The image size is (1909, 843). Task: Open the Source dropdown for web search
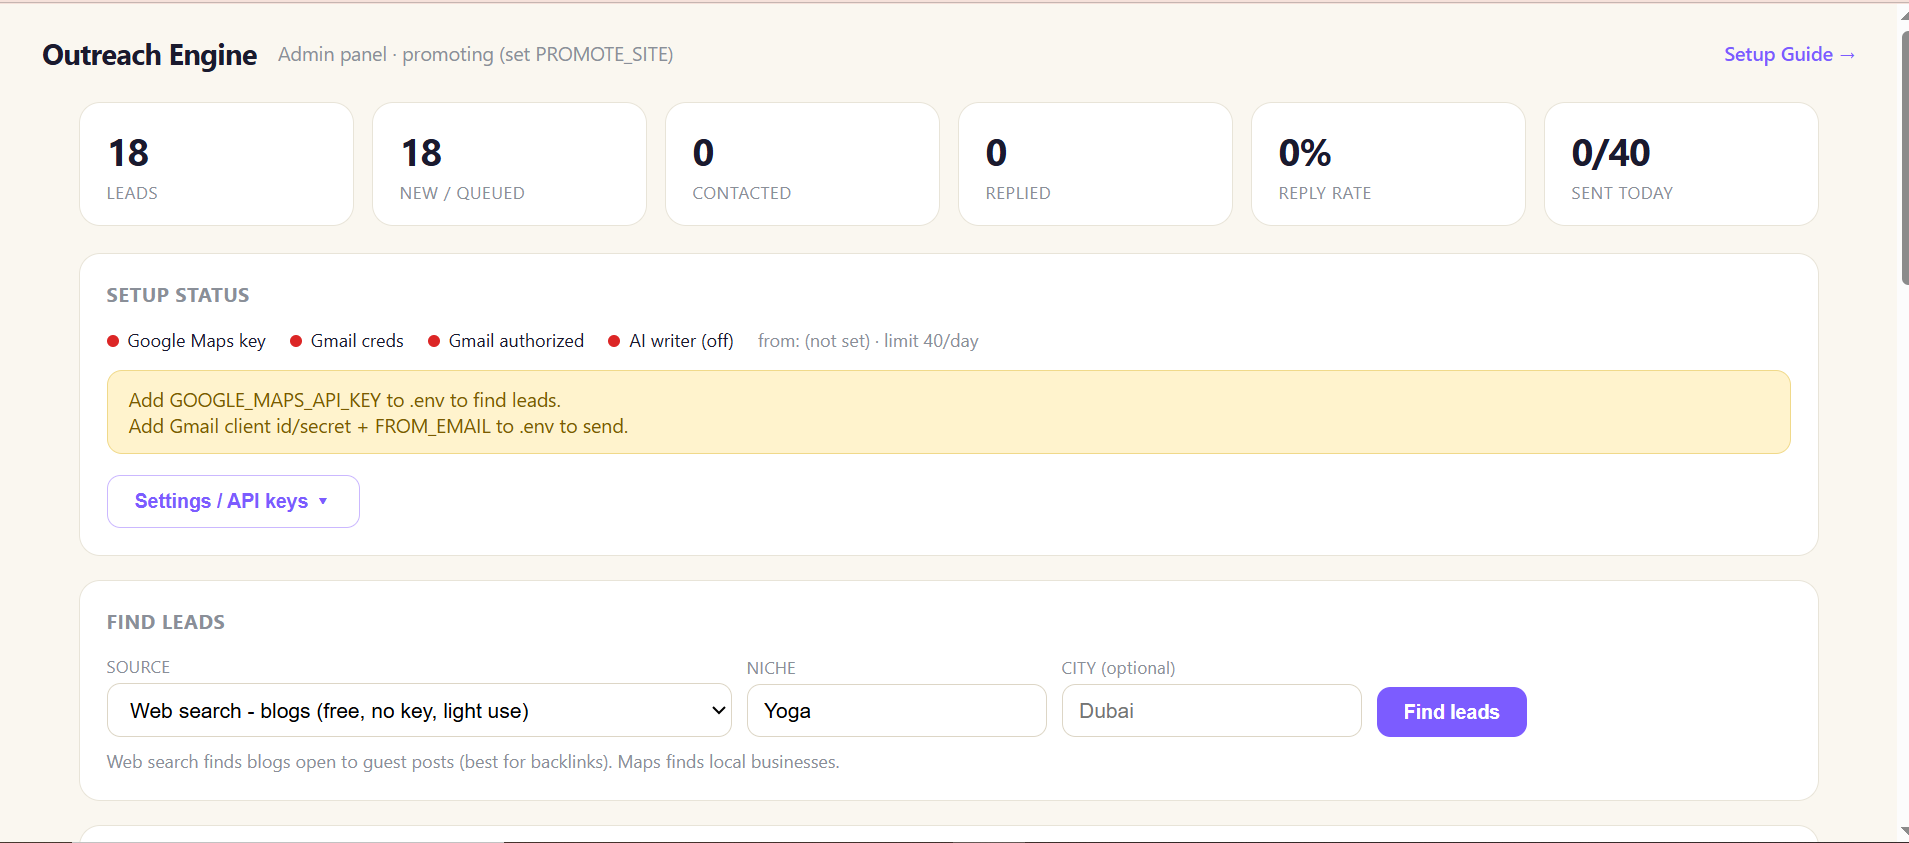pyautogui.click(x=419, y=711)
